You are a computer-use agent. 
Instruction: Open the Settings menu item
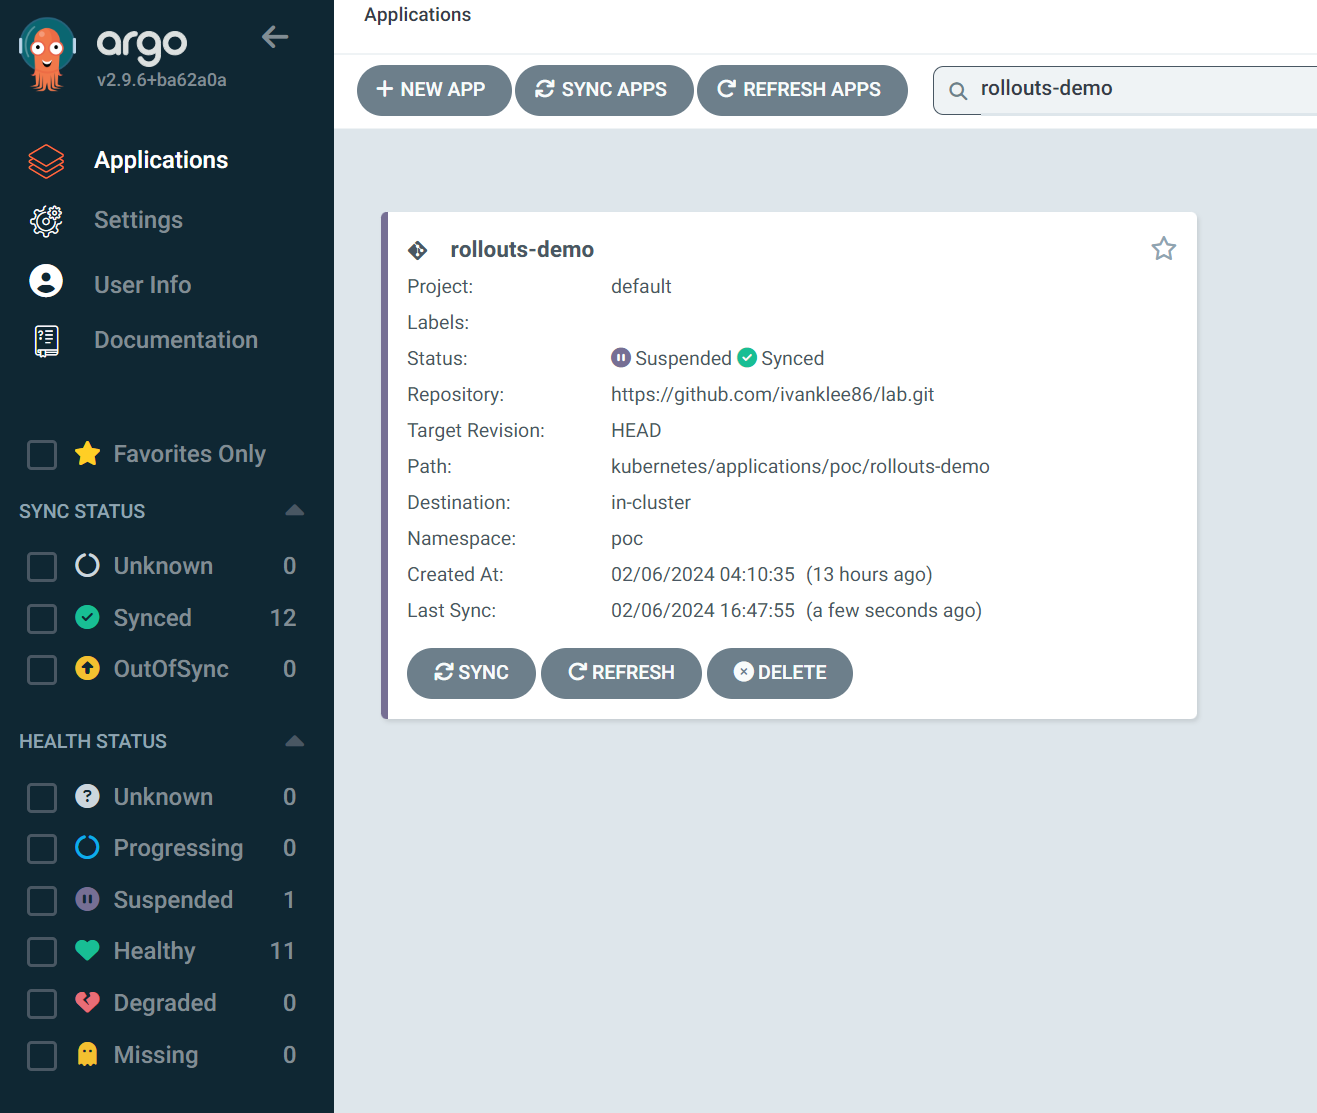point(138,221)
